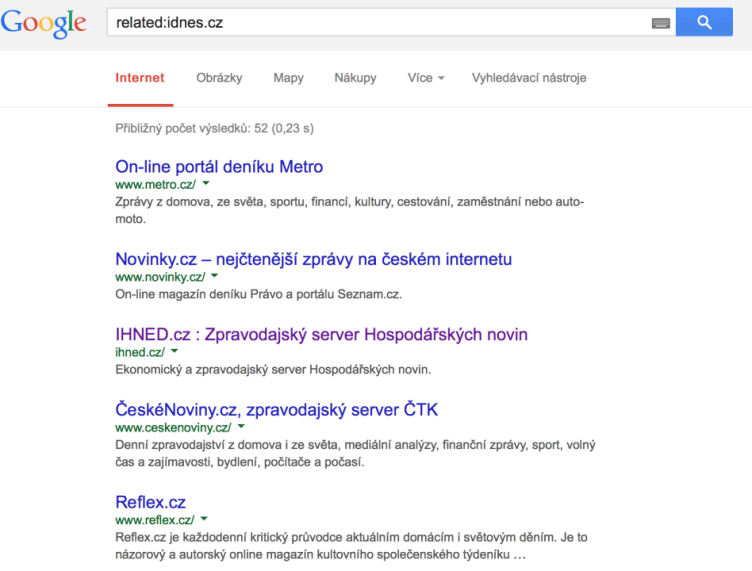The height and width of the screenshot is (571, 752).
Task: Open the Novinky.cz result title
Action: (314, 259)
